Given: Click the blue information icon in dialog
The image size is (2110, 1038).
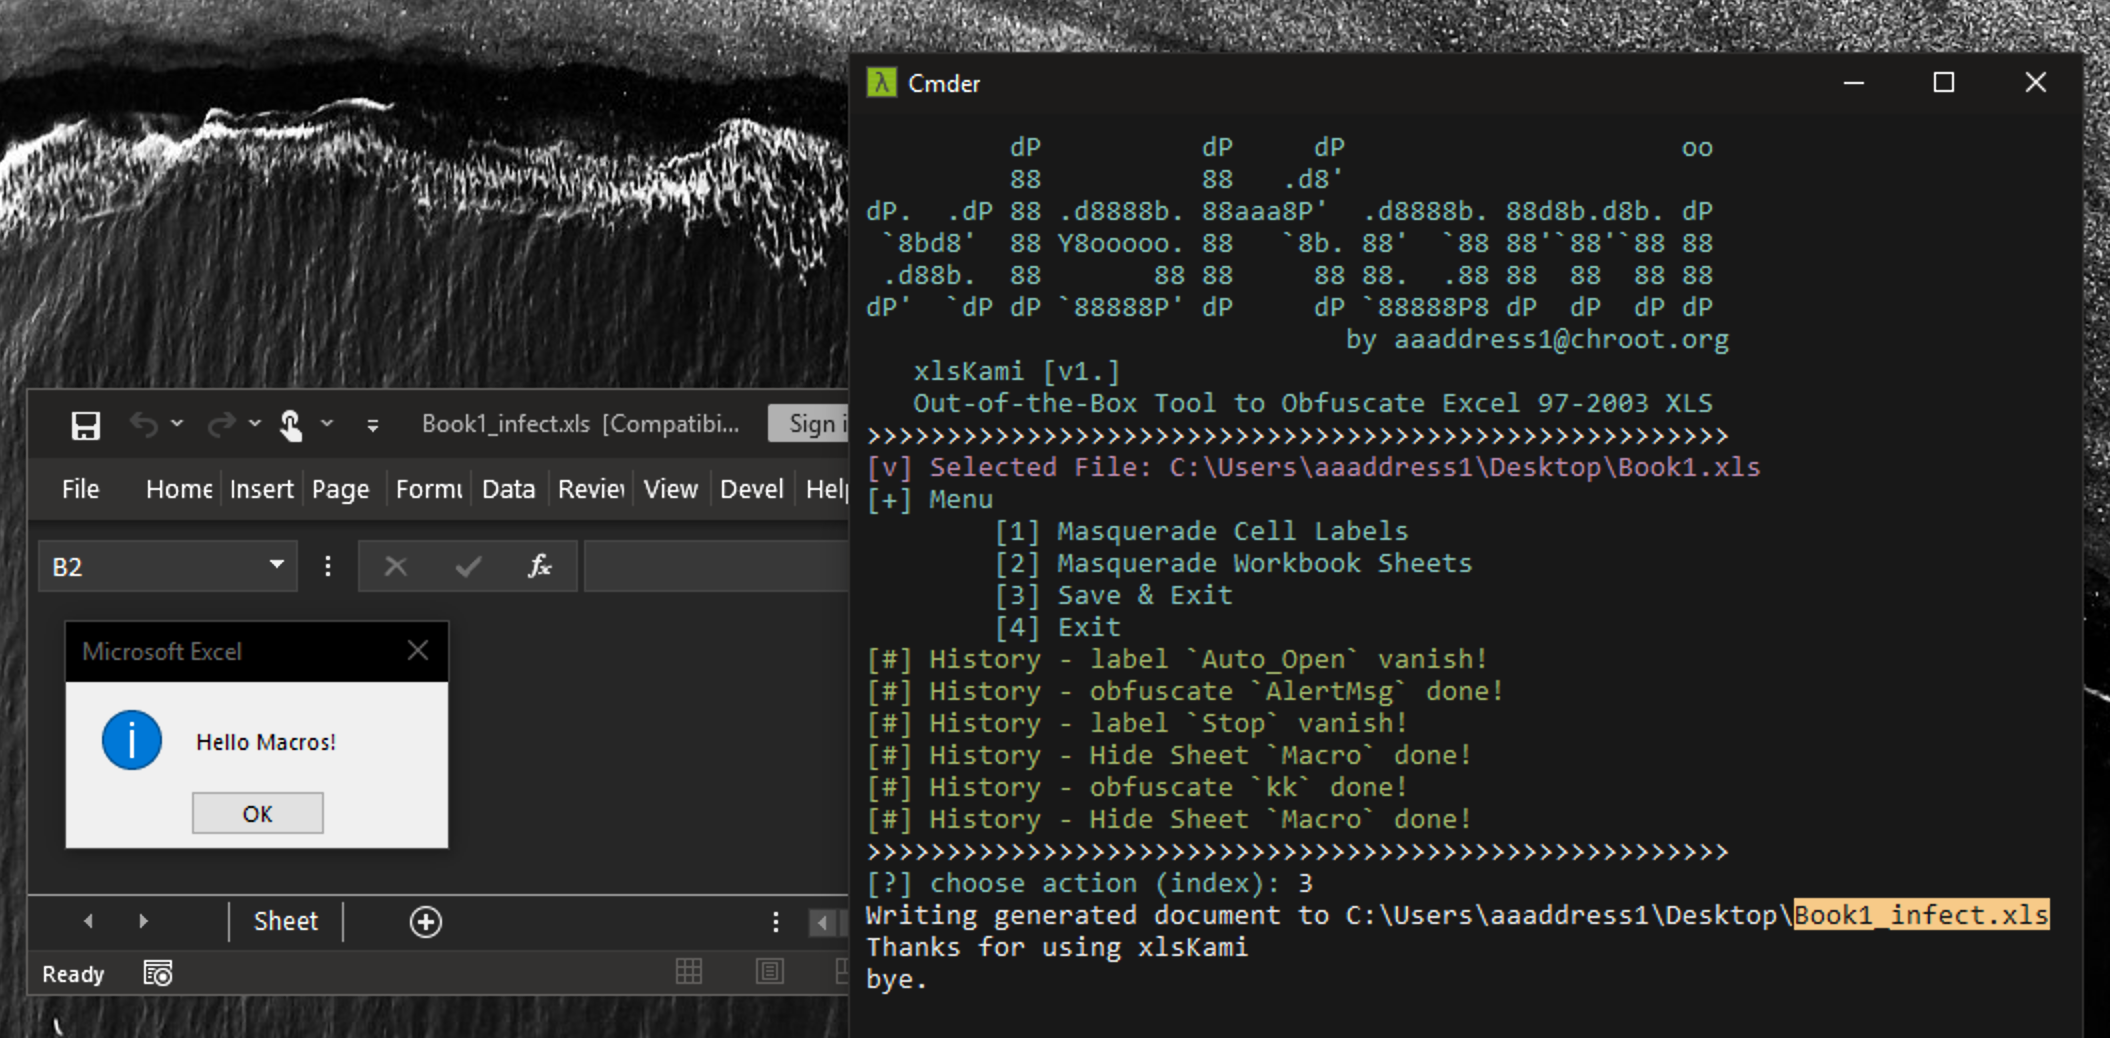Looking at the screenshot, I should click(132, 740).
